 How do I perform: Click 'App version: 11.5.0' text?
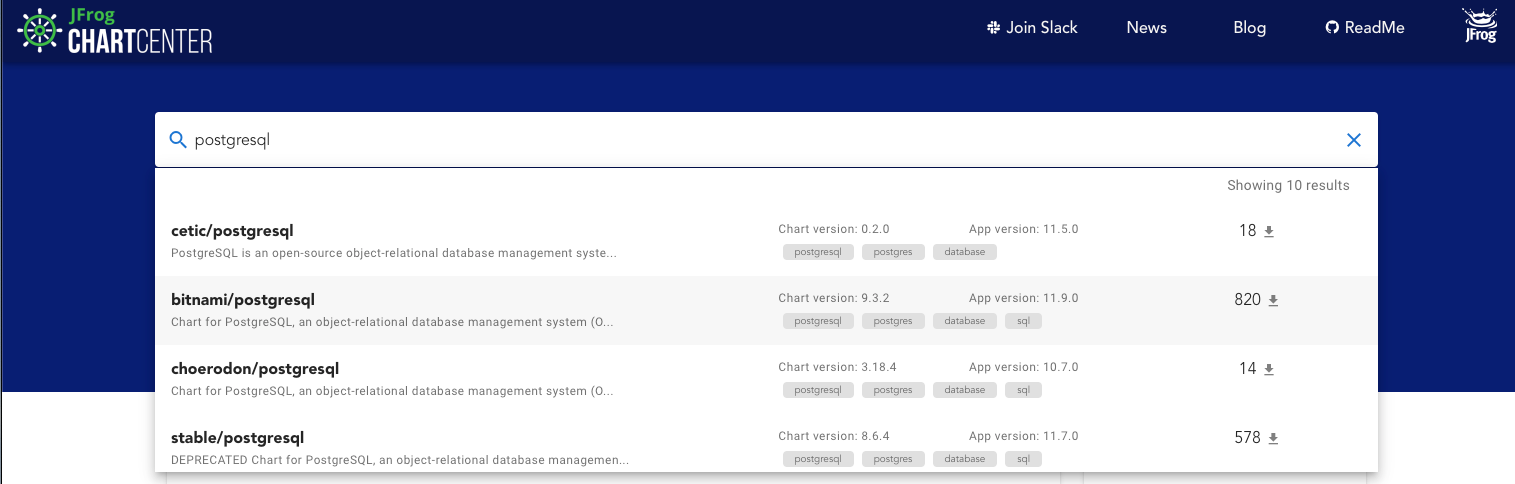1024,229
